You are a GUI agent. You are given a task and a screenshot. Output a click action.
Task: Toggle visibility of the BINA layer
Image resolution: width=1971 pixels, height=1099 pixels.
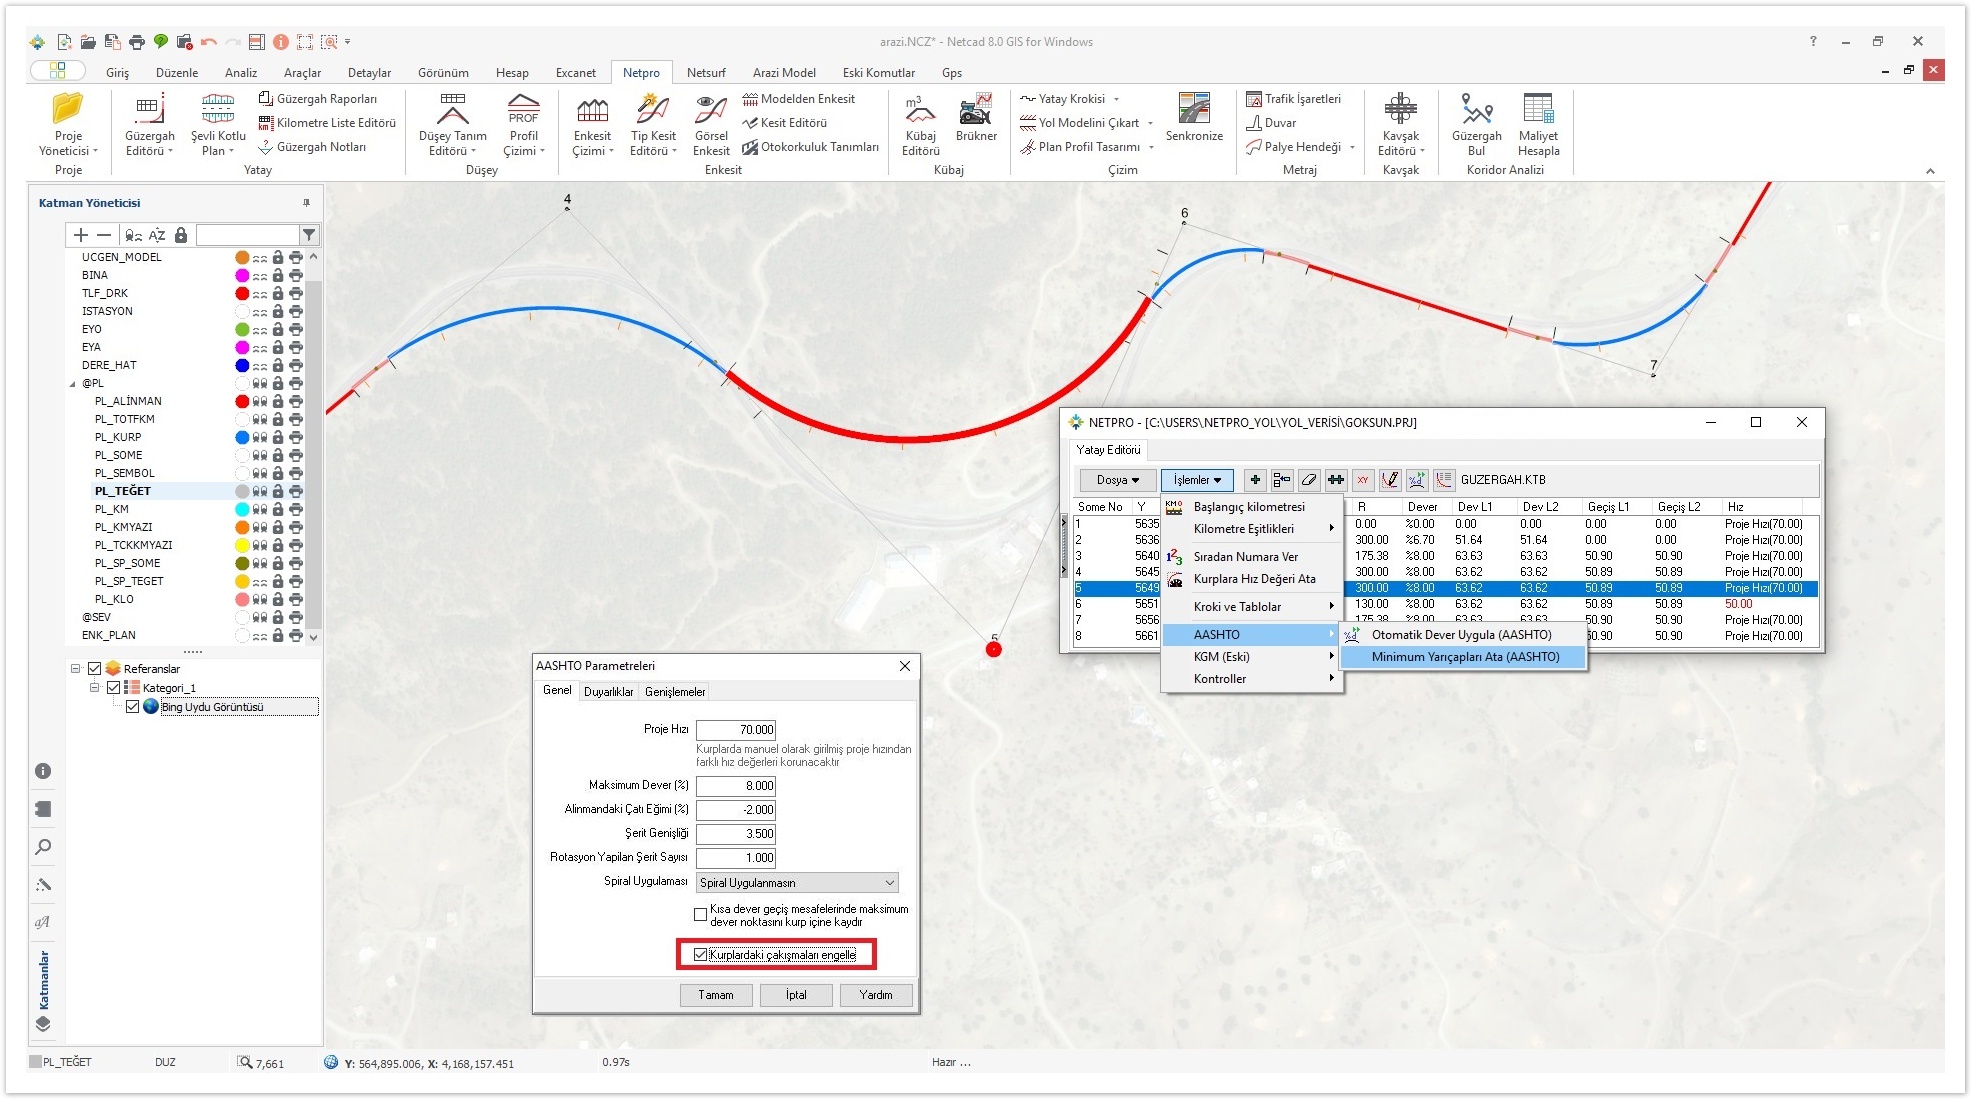[x=260, y=275]
